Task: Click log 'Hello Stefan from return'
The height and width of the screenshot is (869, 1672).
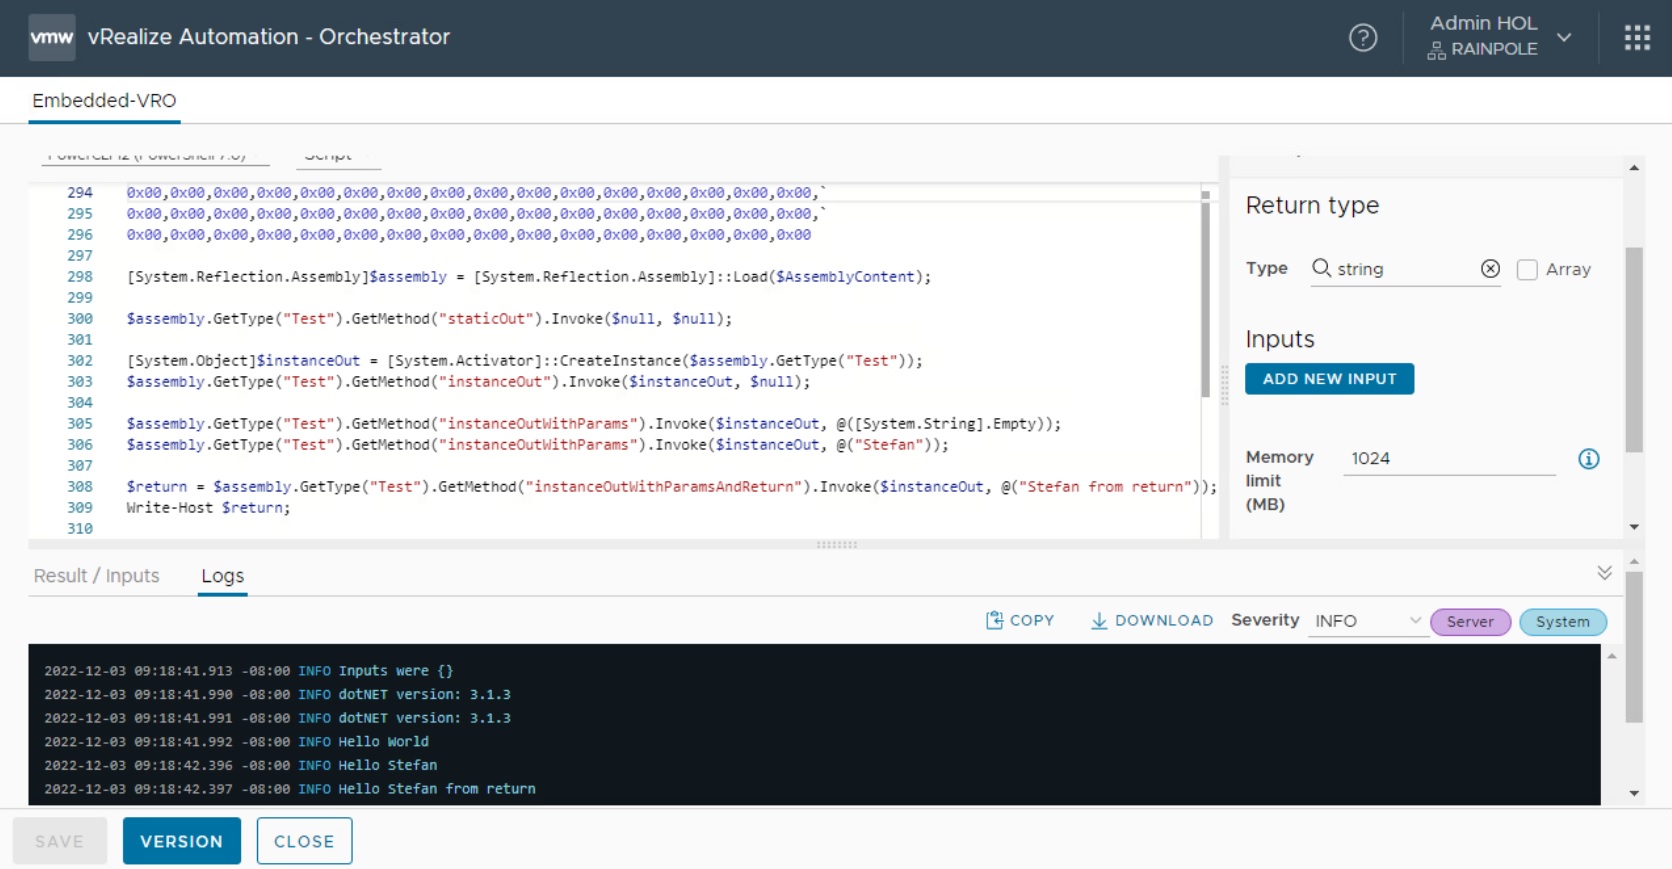Action: [x=436, y=789]
